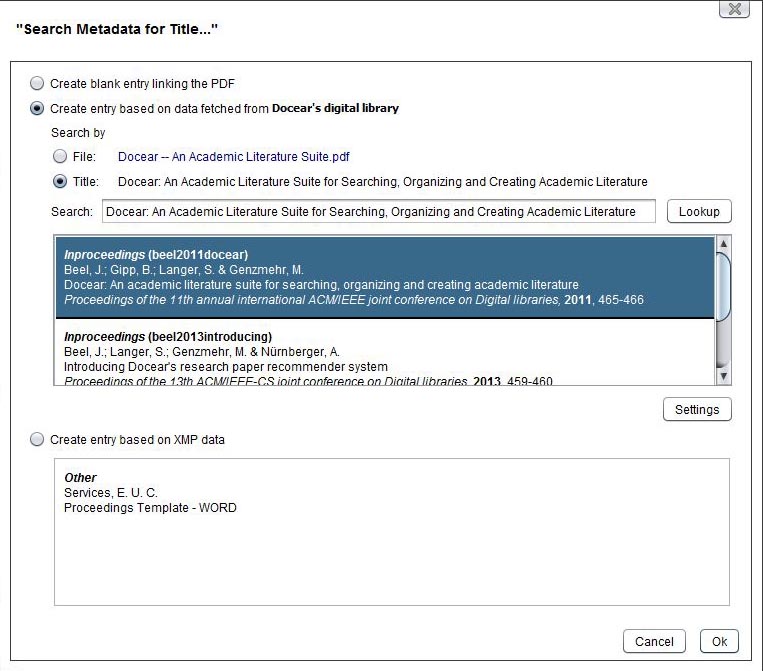763x671 pixels.
Task: Click results list scroll up arrow
Action: (x=724, y=243)
